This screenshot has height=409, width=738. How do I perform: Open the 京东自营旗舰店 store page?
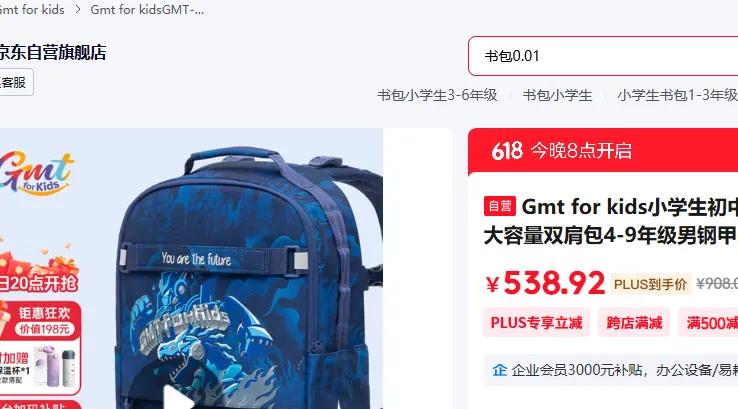[53, 52]
